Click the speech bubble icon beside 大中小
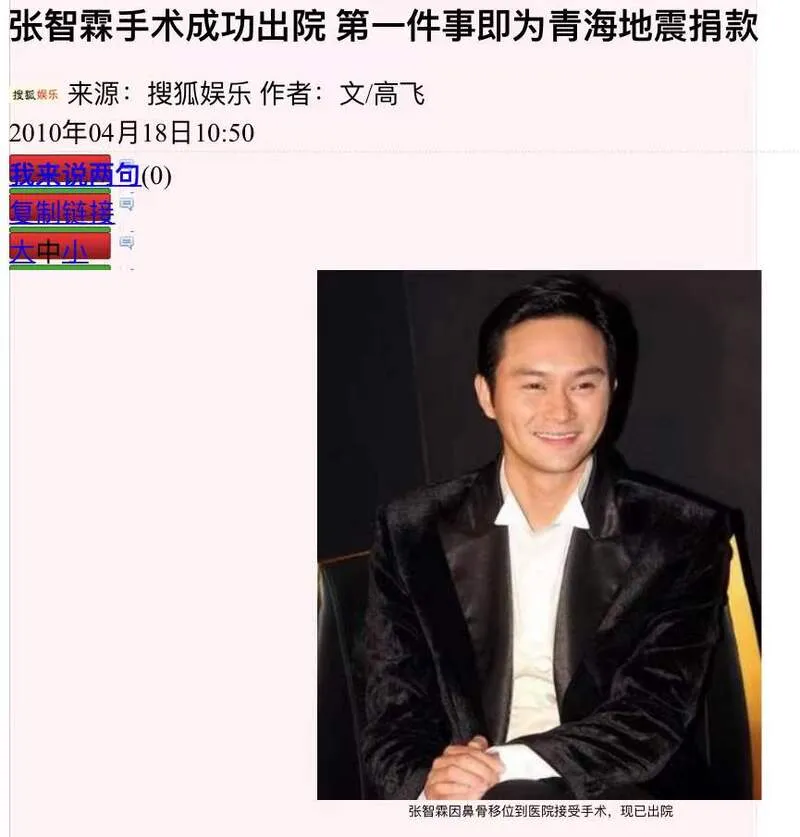Viewport: 800px width, 837px height. pyautogui.click(x=126, y=242)
